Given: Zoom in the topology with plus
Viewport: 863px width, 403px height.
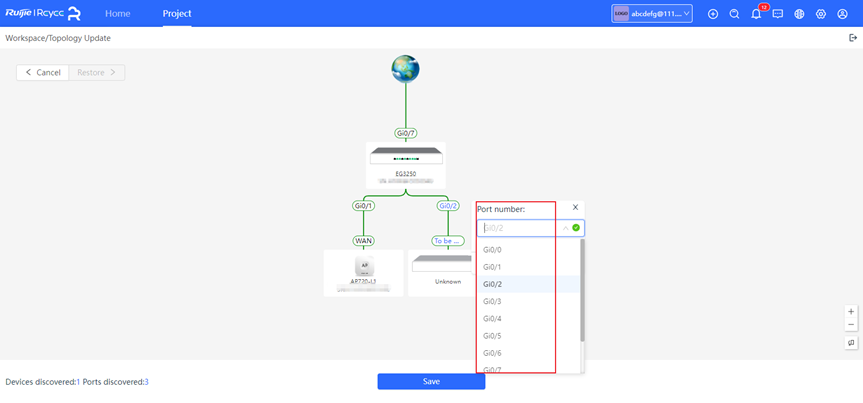Looking at the screenshot, I should pyautogui.click(x=851, y=311).
